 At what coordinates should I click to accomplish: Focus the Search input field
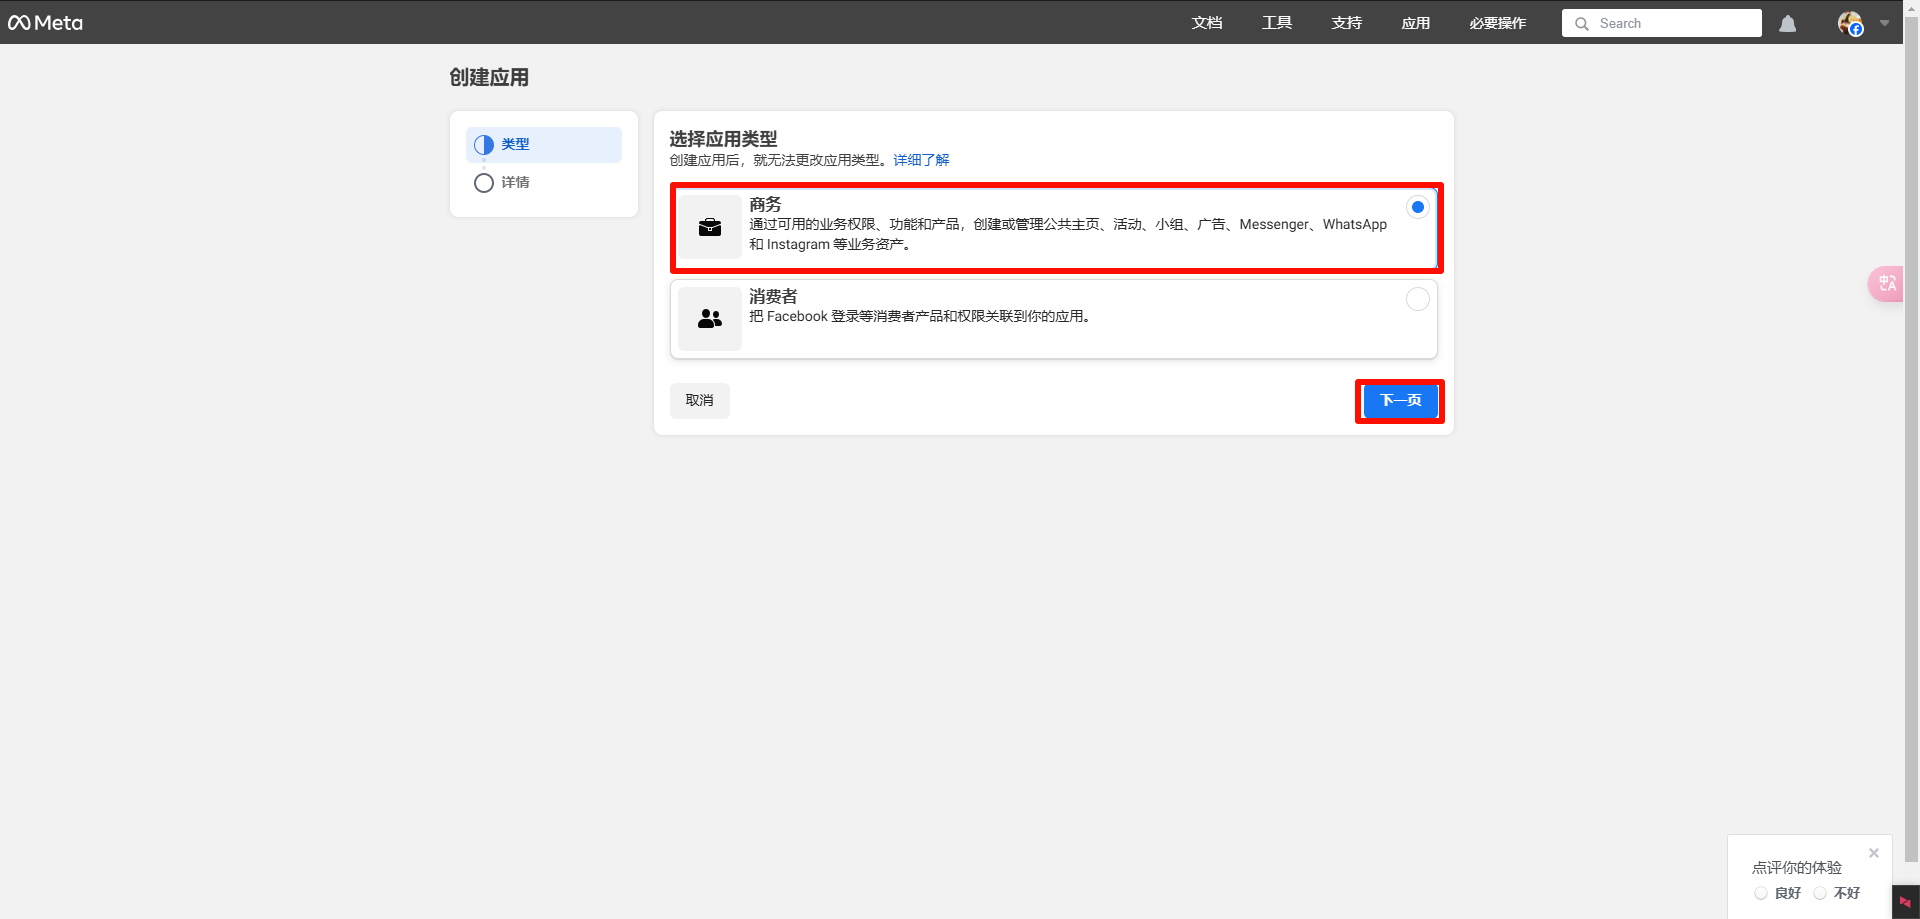pos(1662,23)
